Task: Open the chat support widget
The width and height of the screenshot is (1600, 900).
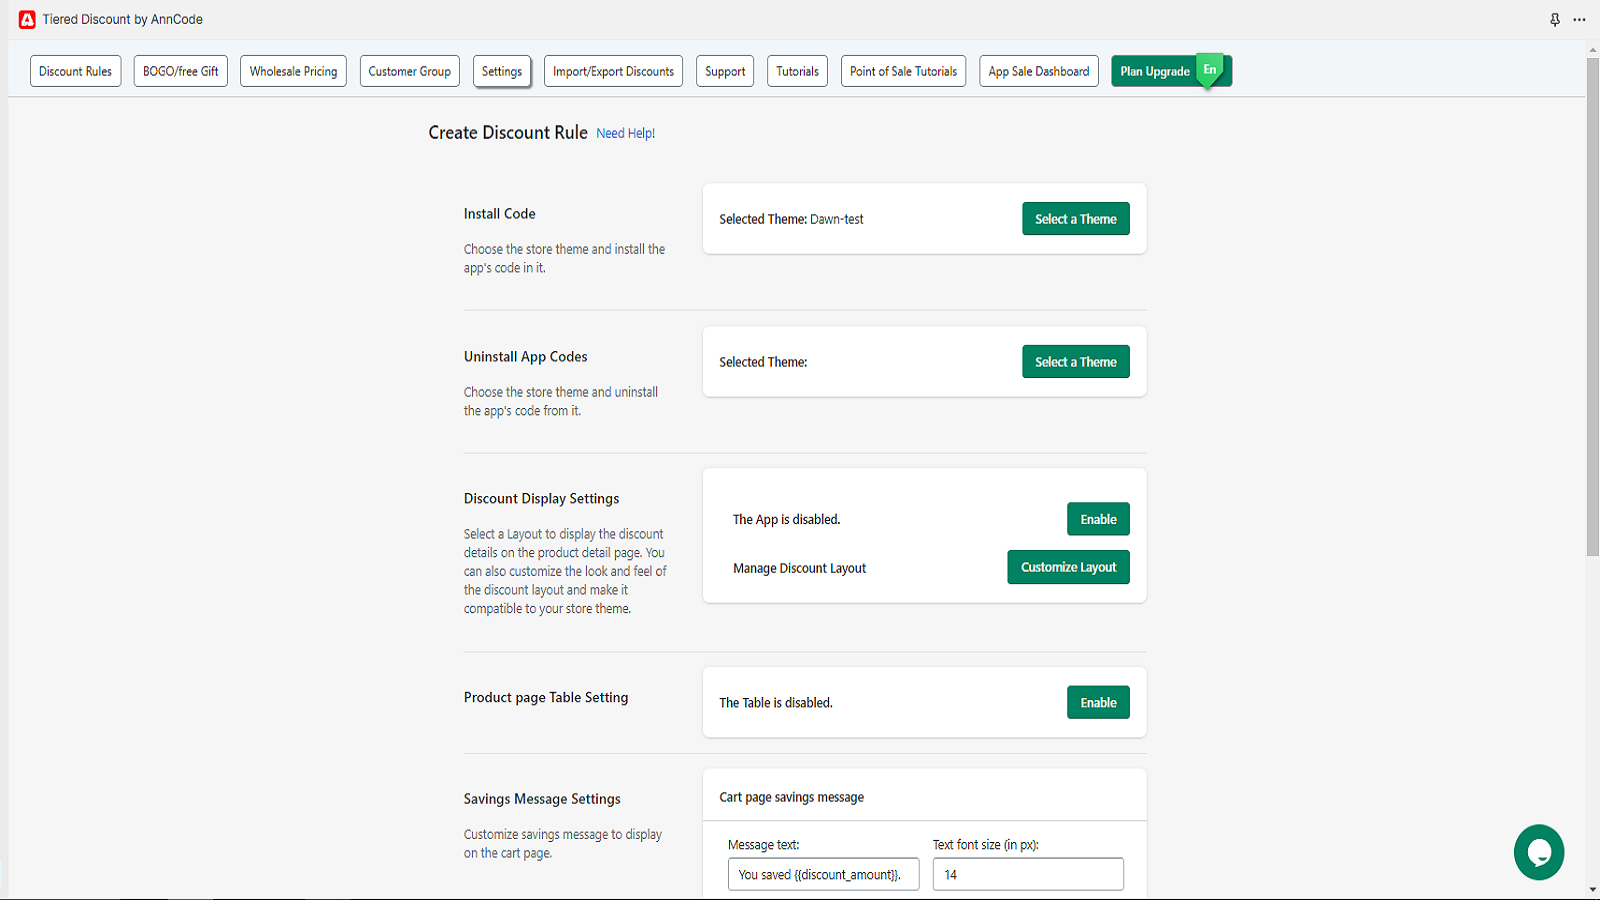Action: 1538,852
